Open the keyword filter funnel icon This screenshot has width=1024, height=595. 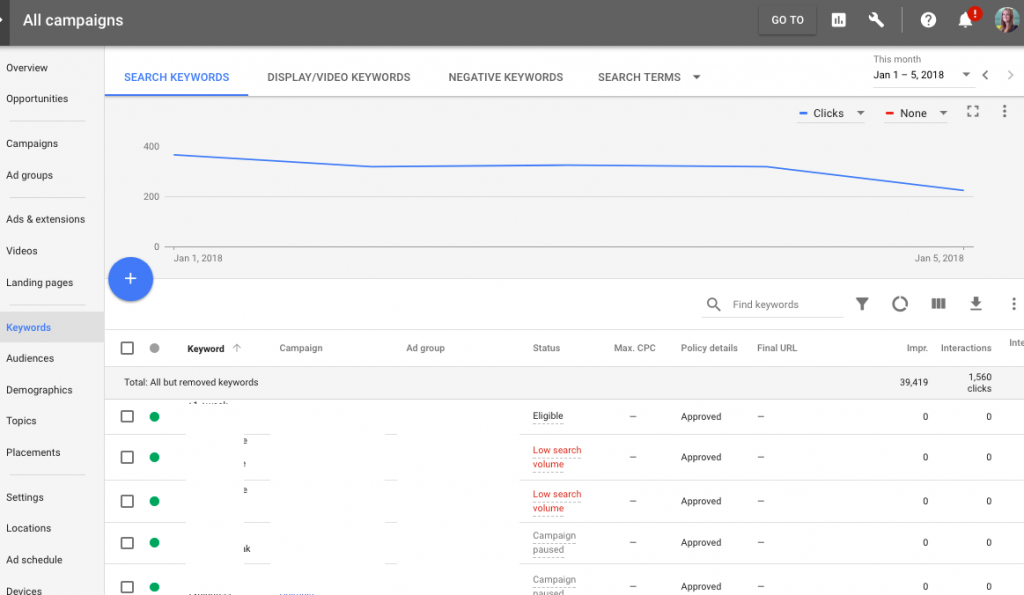pyautogui.click(x=862, y=304)
